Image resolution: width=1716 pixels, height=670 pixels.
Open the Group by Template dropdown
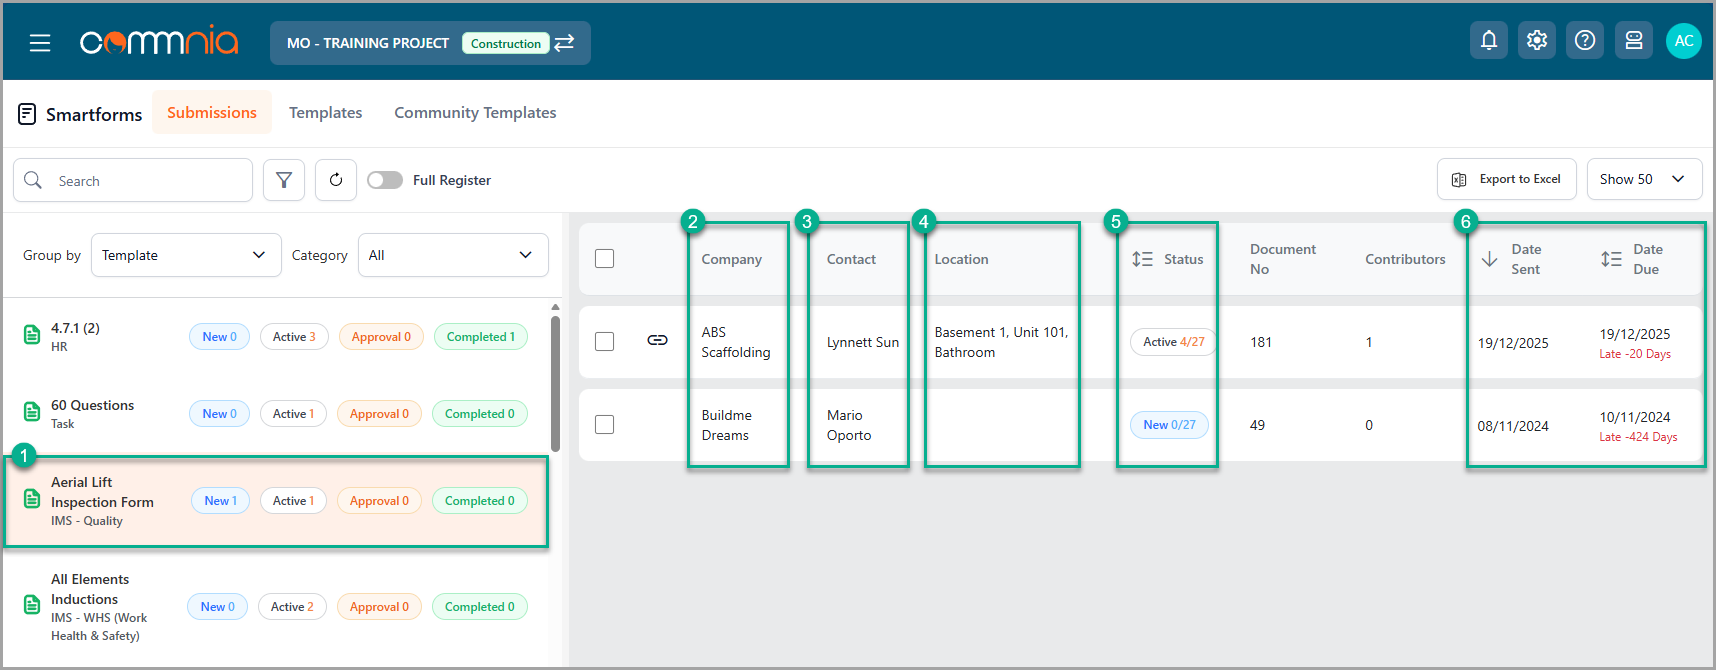pos(185,255)
